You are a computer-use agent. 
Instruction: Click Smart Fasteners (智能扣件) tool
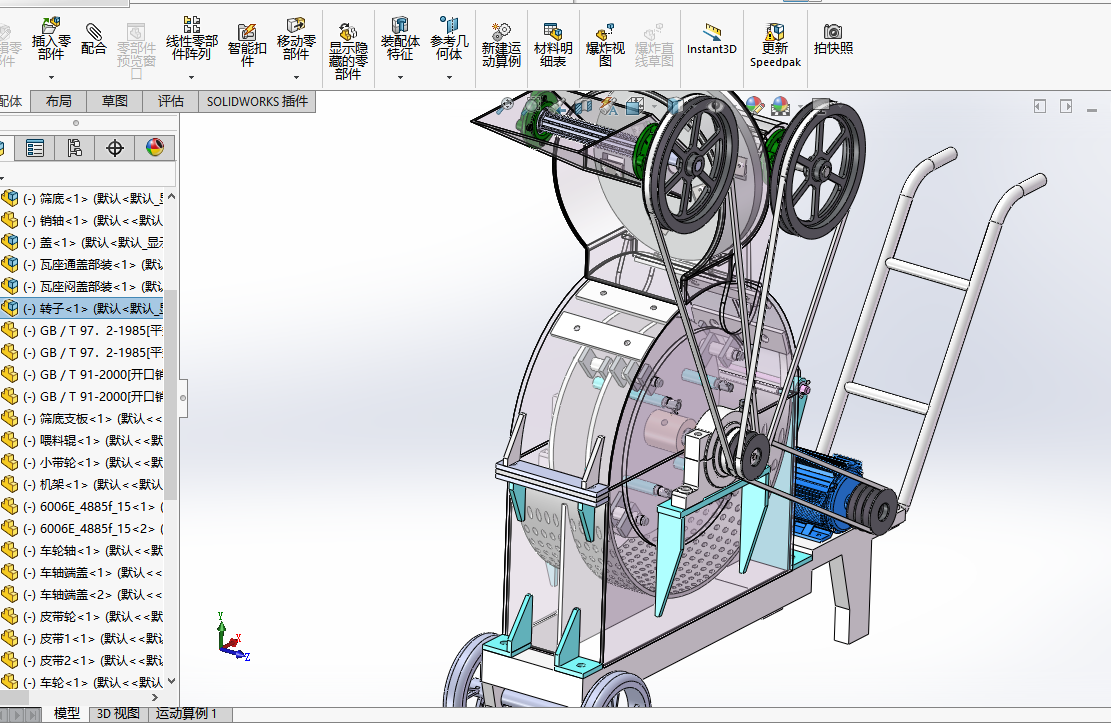pos(247,45)
